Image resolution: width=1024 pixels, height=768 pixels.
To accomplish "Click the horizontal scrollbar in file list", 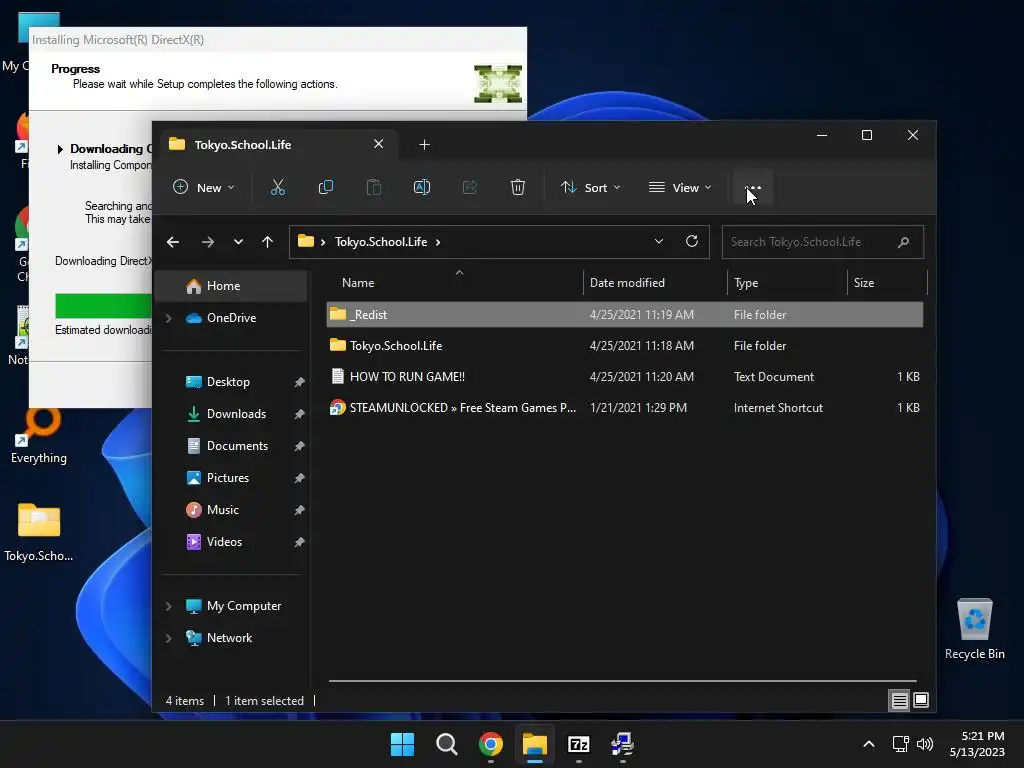I will (622, 680).
